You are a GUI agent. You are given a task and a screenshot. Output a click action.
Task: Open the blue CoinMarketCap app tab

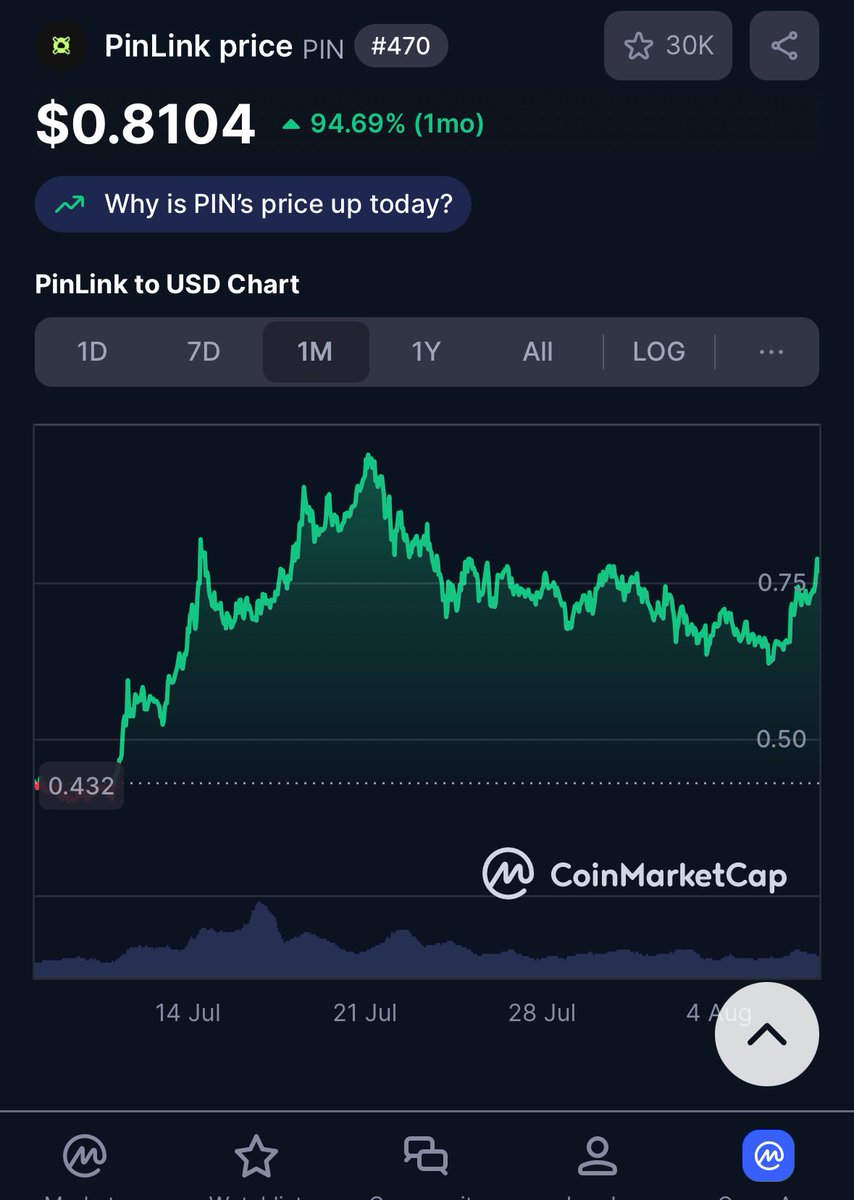pyautogui.click(x=768, y=1156)
